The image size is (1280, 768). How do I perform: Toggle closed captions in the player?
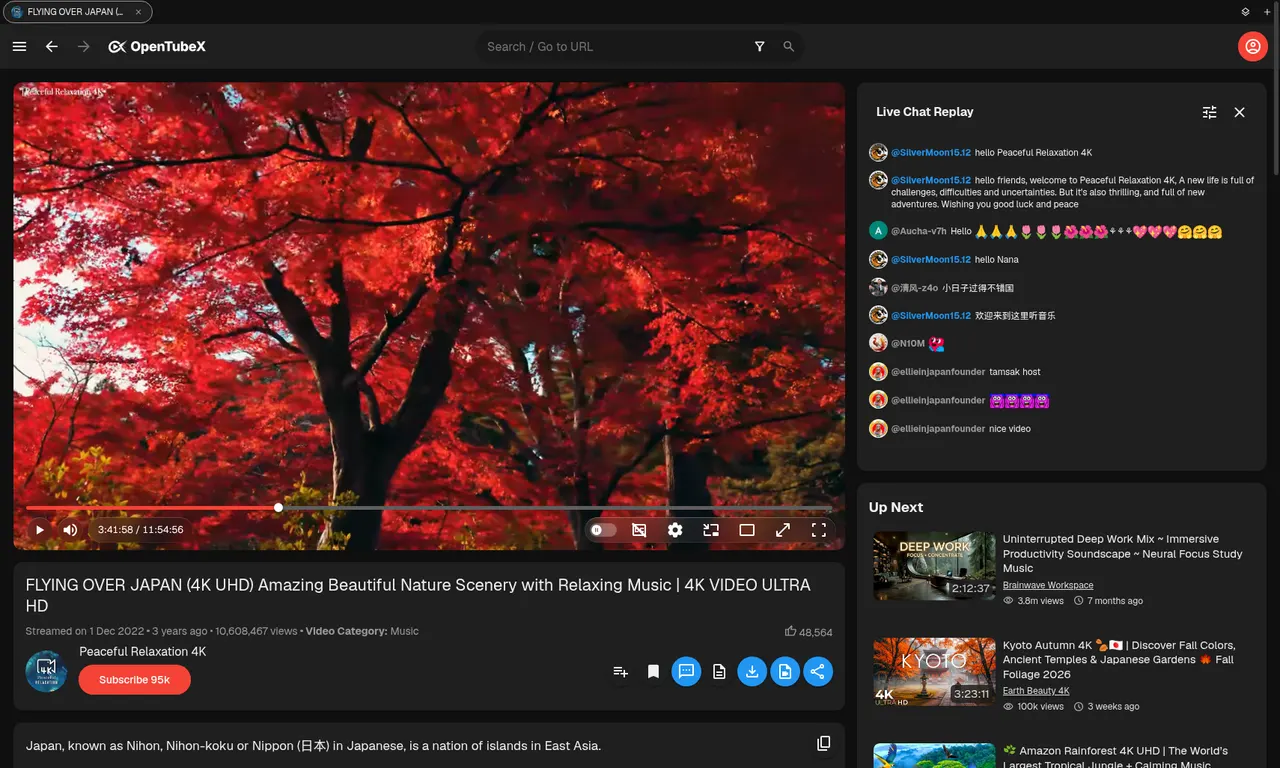[x=639, y=530]
